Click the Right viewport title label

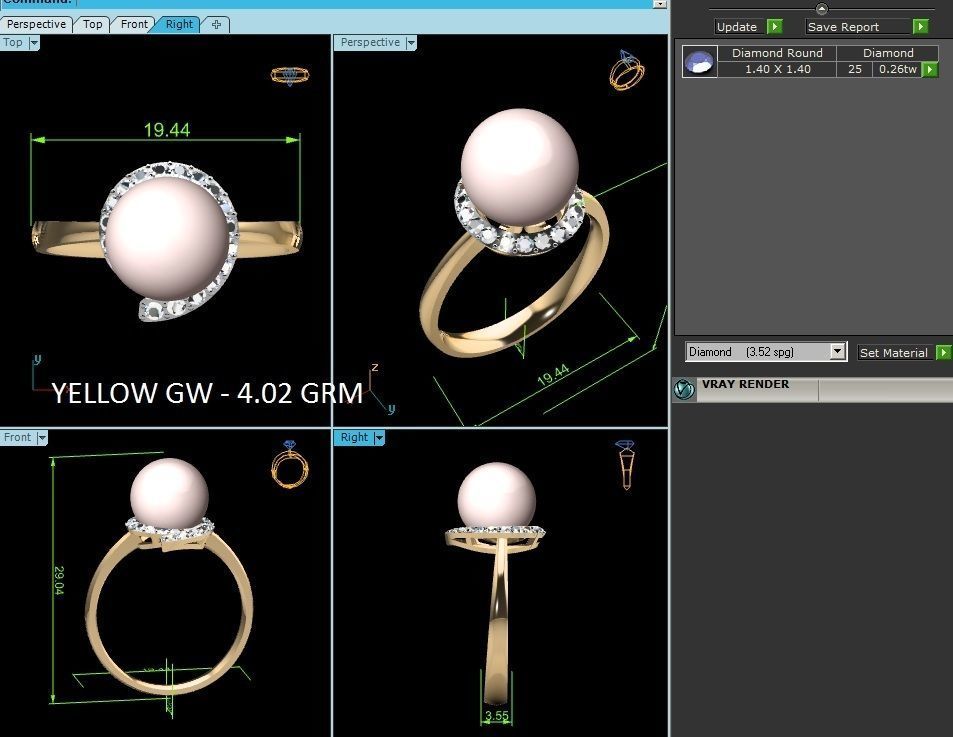point(354,437)
